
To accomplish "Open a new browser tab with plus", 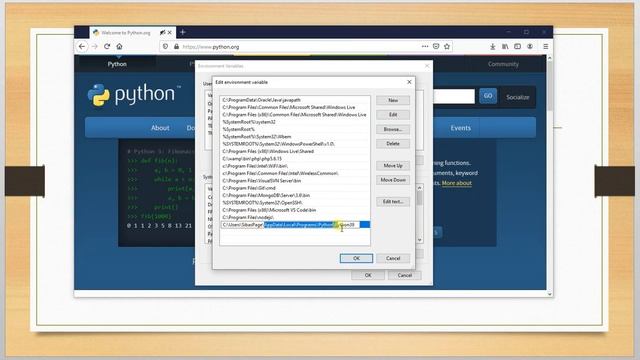I will tap(182, 32).
